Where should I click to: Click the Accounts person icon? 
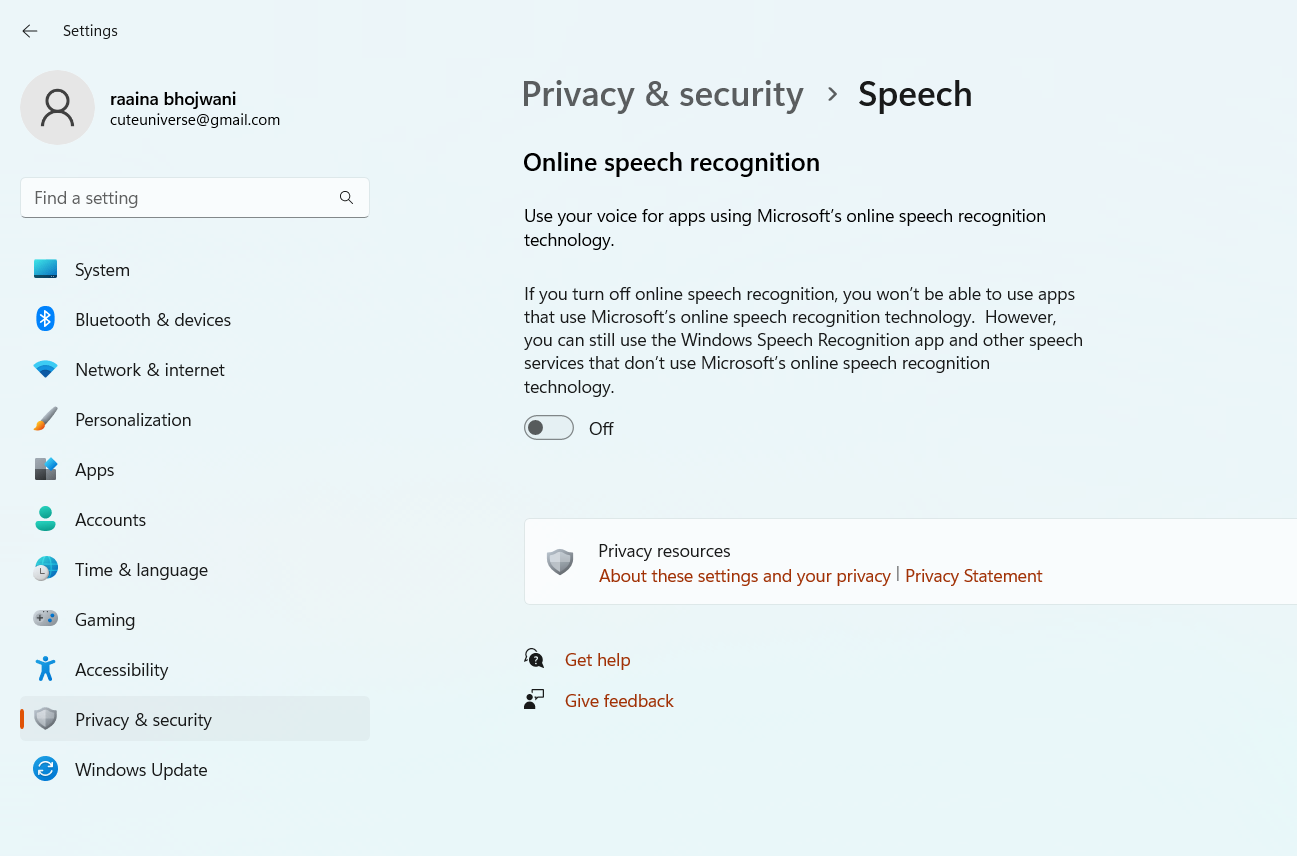point(45,520)
